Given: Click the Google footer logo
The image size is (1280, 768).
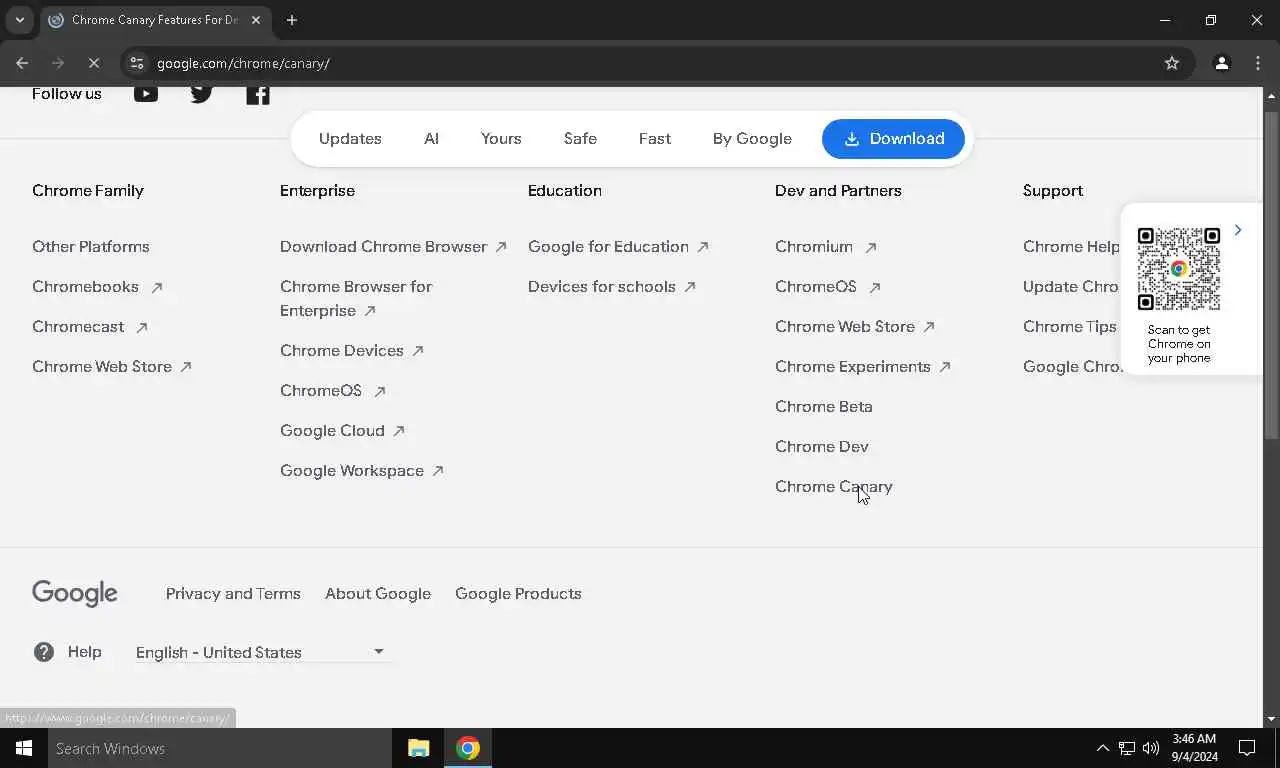Looking at the screenshot, I should [x=75, y=593].
